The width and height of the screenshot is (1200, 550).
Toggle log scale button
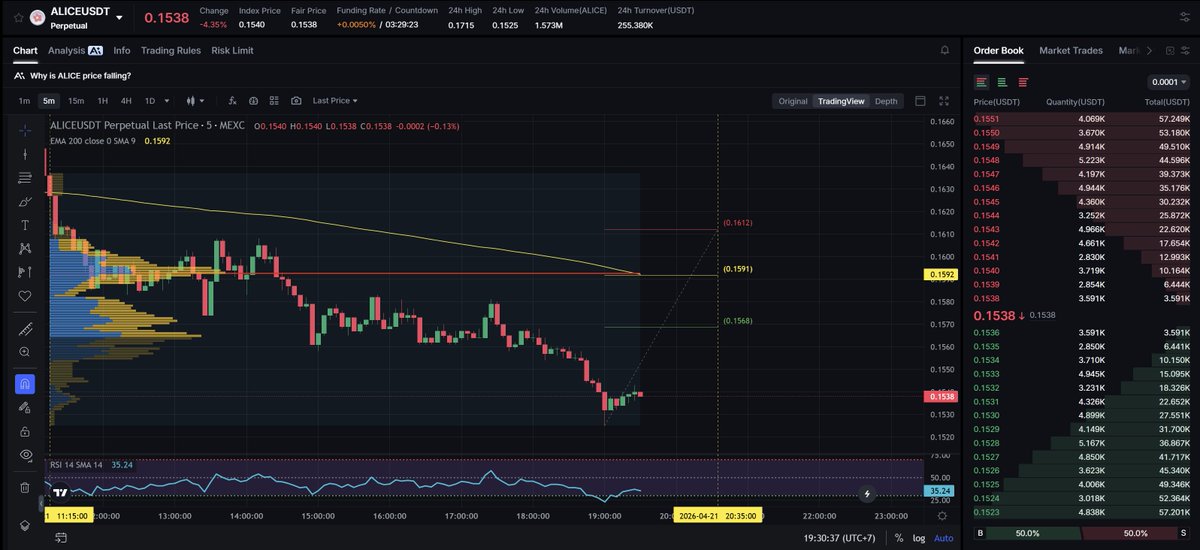point(920,538)
